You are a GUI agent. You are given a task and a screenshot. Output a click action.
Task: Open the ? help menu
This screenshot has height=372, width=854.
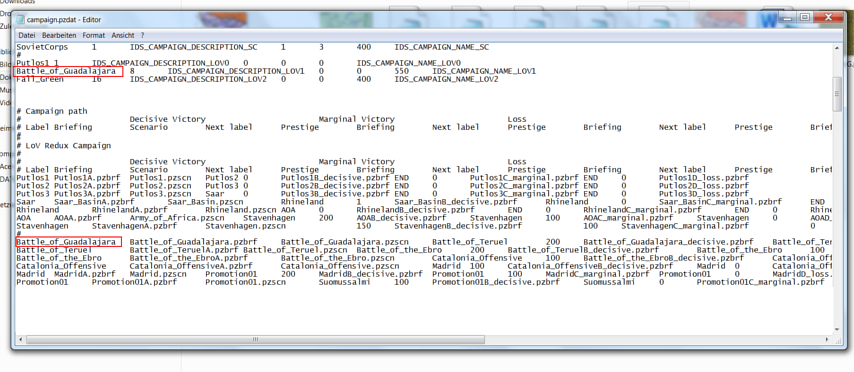(143, 35)
